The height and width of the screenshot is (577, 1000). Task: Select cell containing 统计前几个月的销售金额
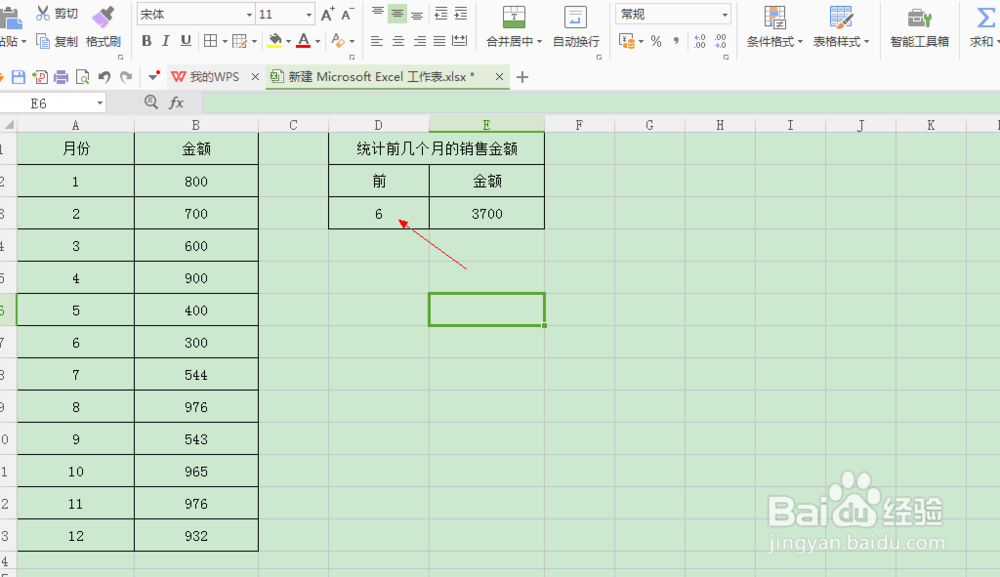tap(436, 149)
